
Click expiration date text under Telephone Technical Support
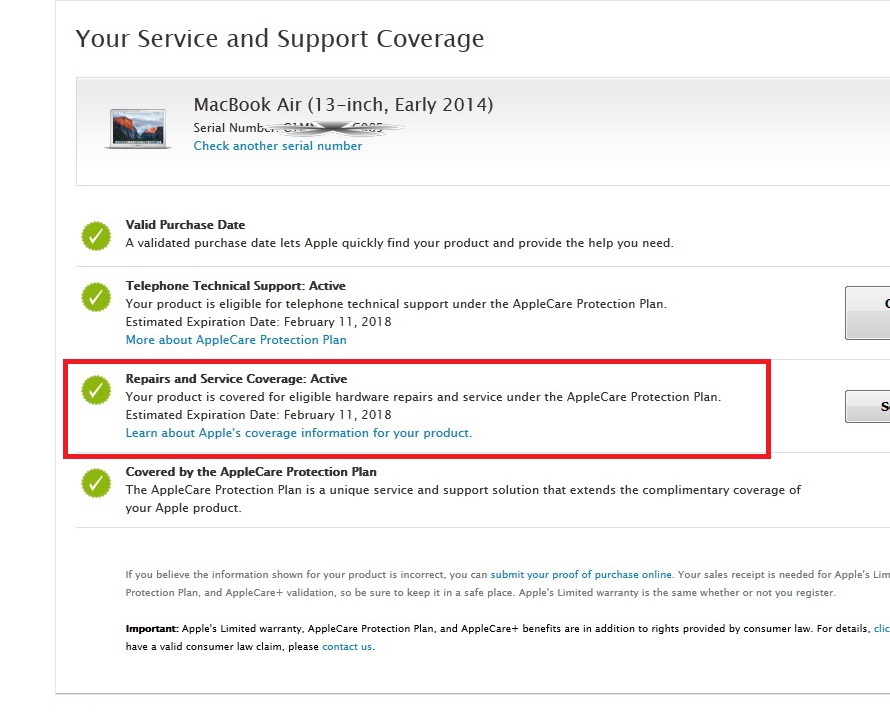point(258,322)
